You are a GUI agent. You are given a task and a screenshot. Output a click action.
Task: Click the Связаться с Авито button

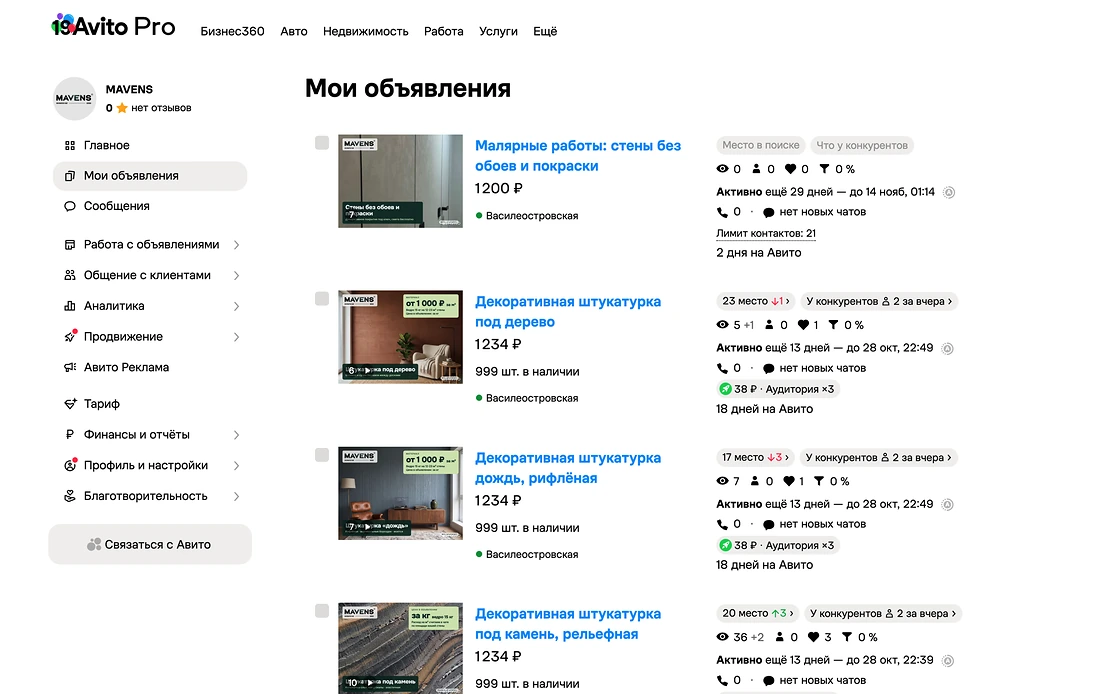point(150,545)
